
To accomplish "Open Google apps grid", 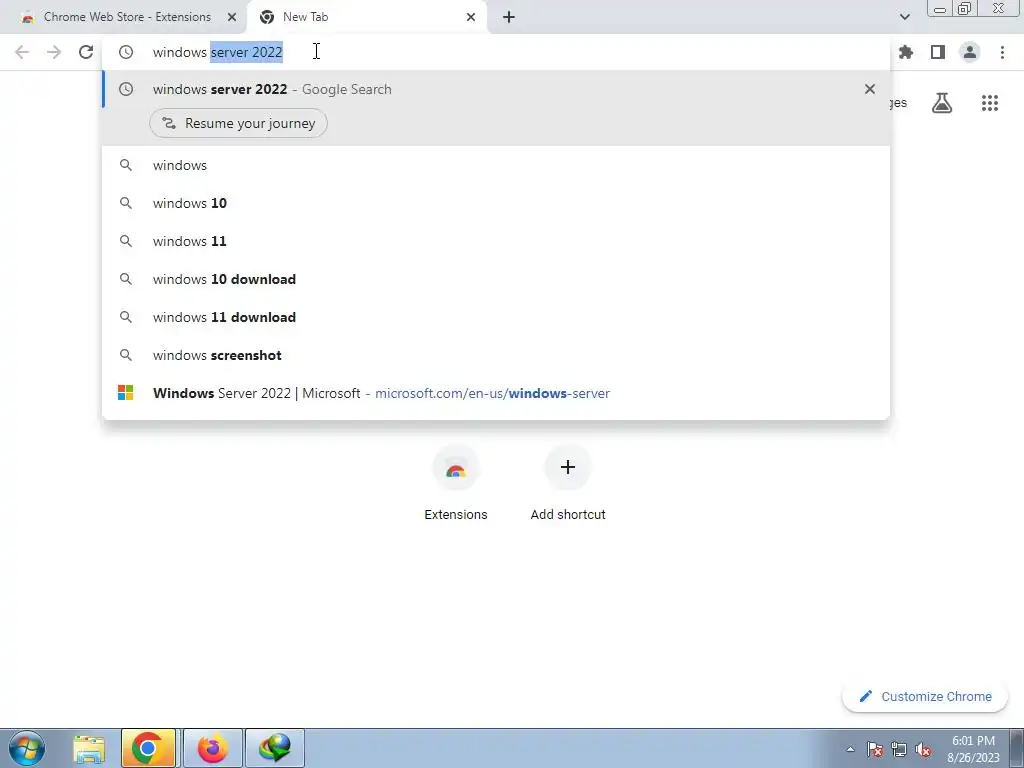I will coord(990,103).
